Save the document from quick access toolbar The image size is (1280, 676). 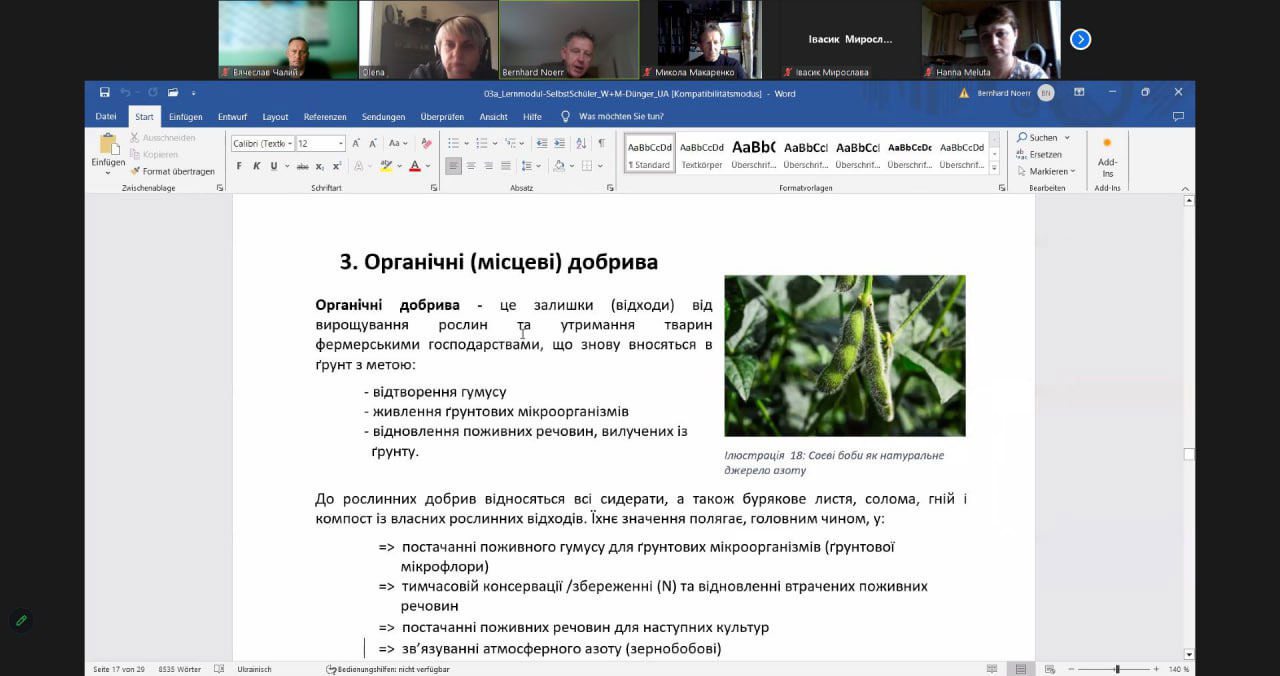point(105,92)
